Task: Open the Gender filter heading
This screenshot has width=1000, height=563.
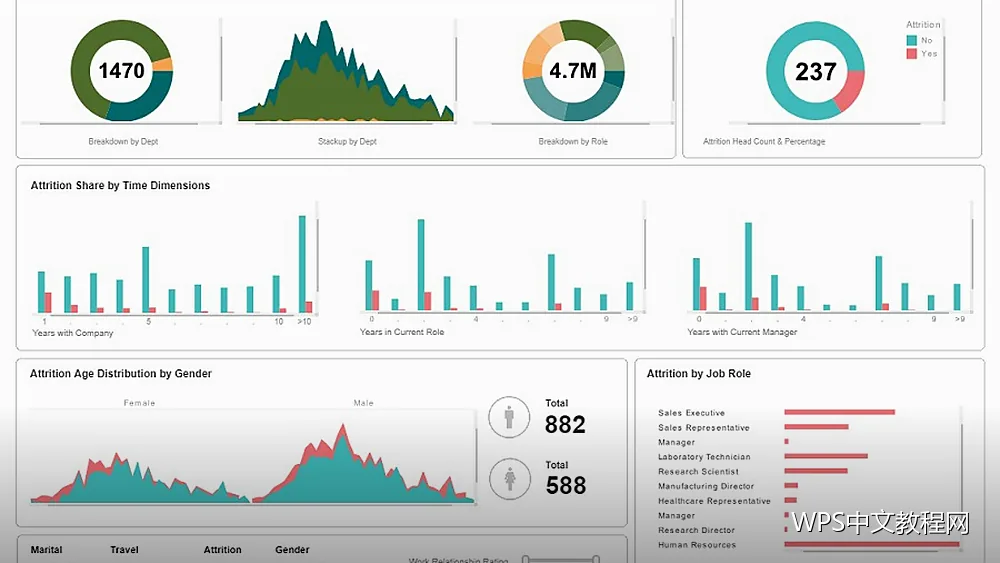Action: tap(292, 550)
